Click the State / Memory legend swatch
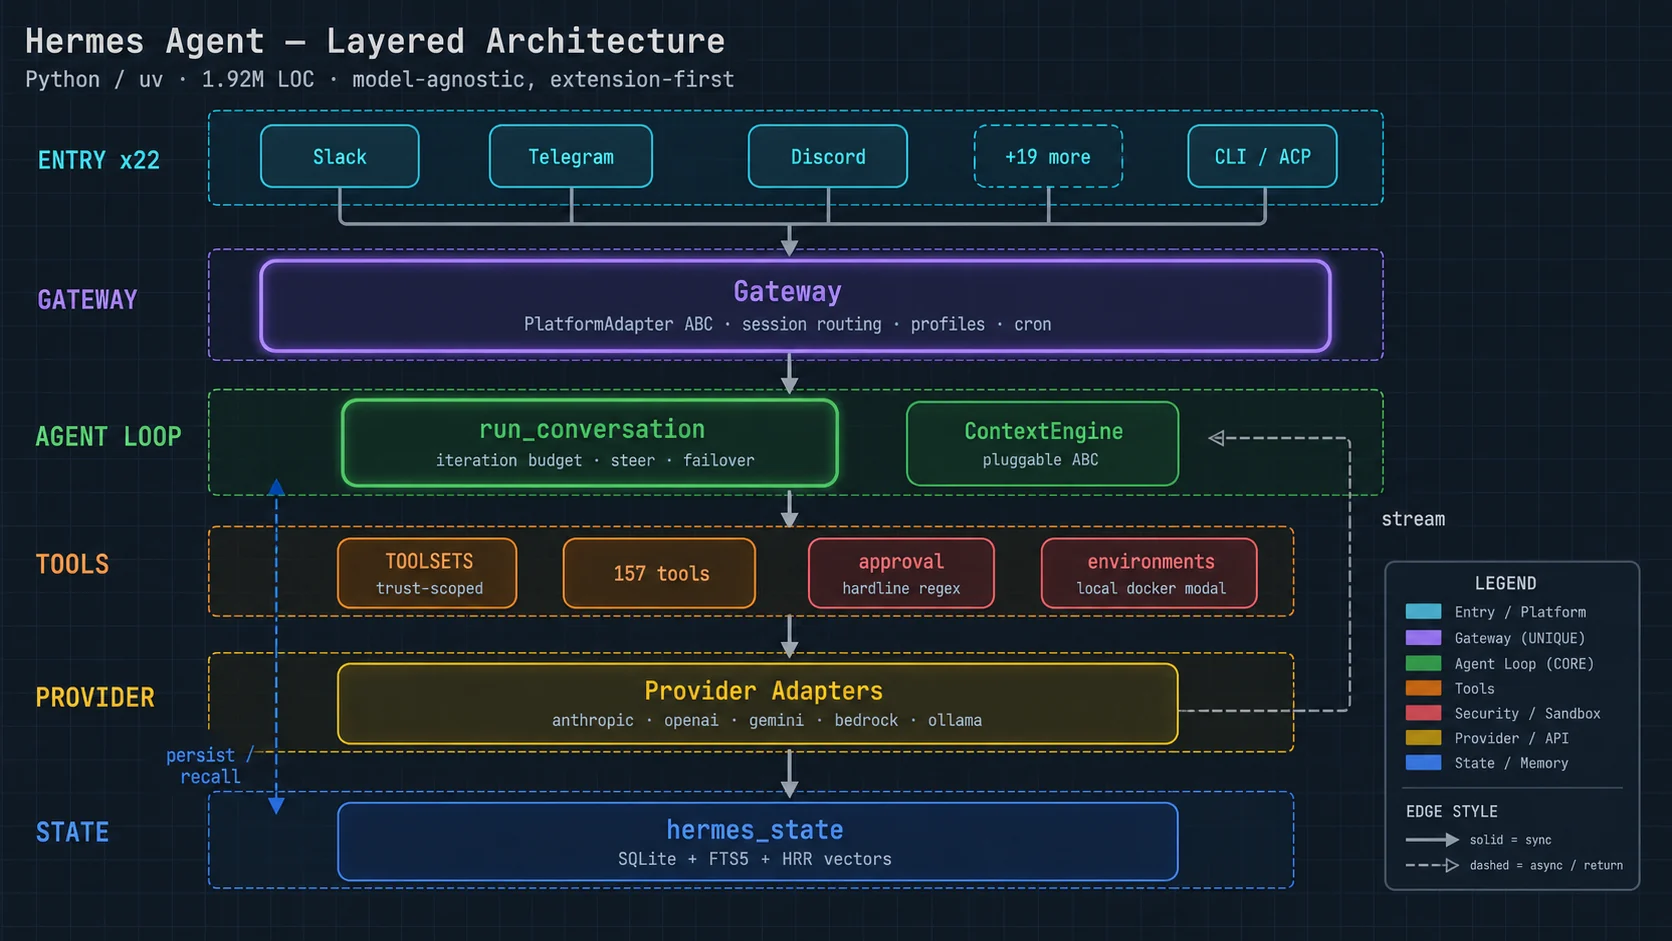 coord(1423,763)
